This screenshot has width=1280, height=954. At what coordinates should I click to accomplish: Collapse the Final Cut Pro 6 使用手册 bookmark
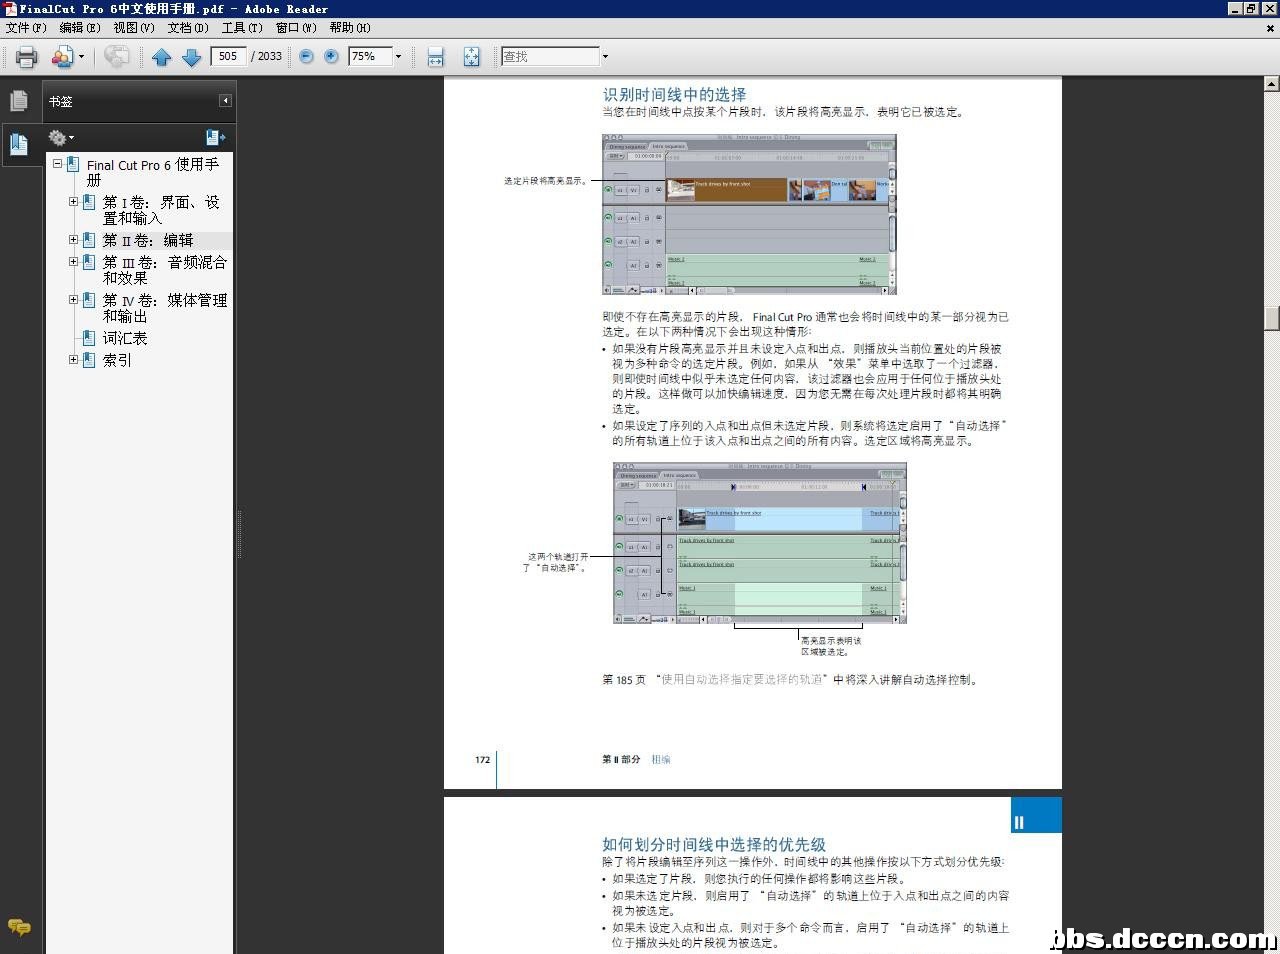[57, 164]
